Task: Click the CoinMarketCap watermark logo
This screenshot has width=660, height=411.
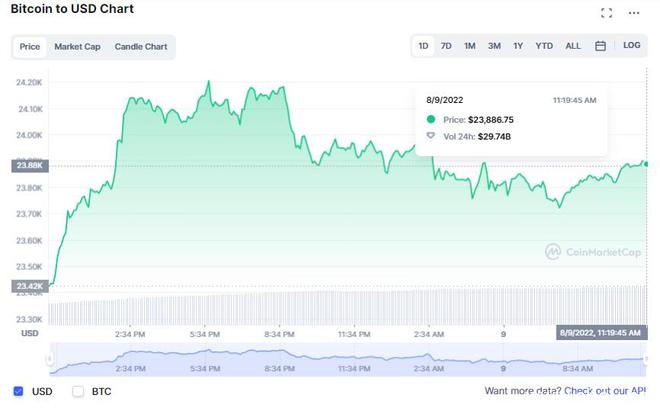Action: point(593,252)
